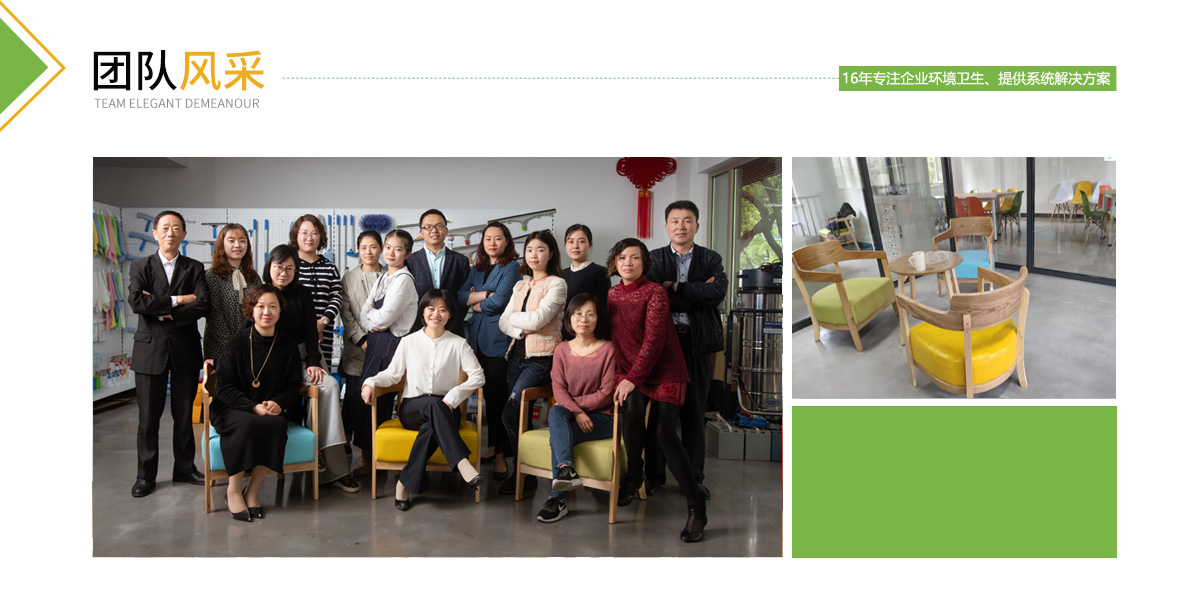The image size is (1200, 600).
Task: Click the green cushioned chair in lounge photo
Action: tap(845, 292)
